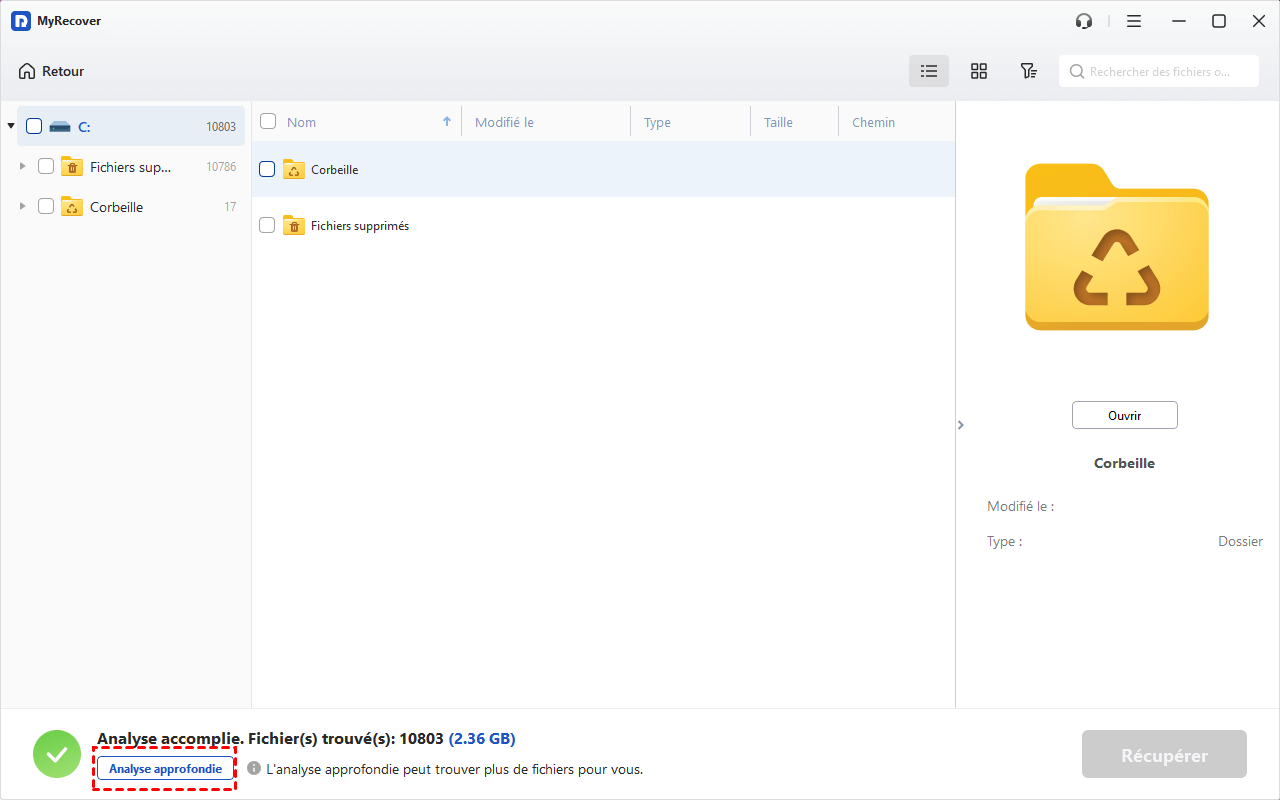Select the Fichiers supprimés name in list

tap(360, 226)
